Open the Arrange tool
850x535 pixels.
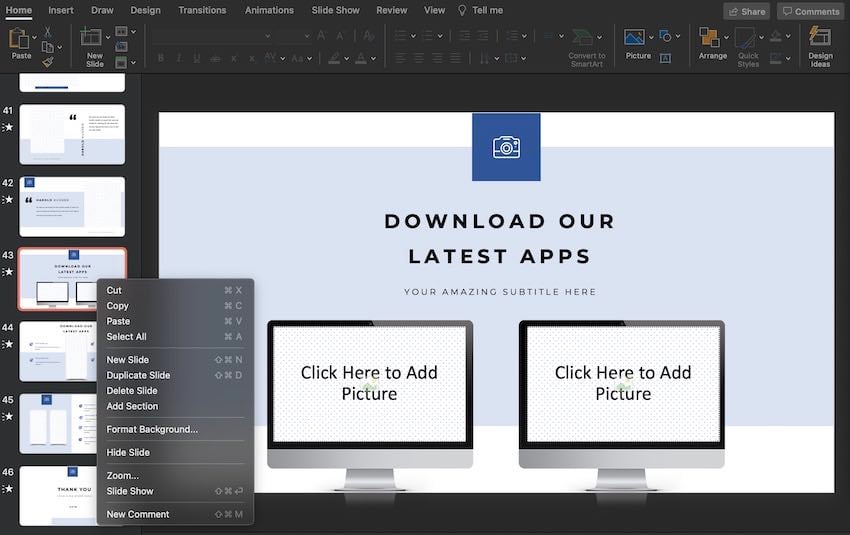pyautogui.click(x=709, y=38)
